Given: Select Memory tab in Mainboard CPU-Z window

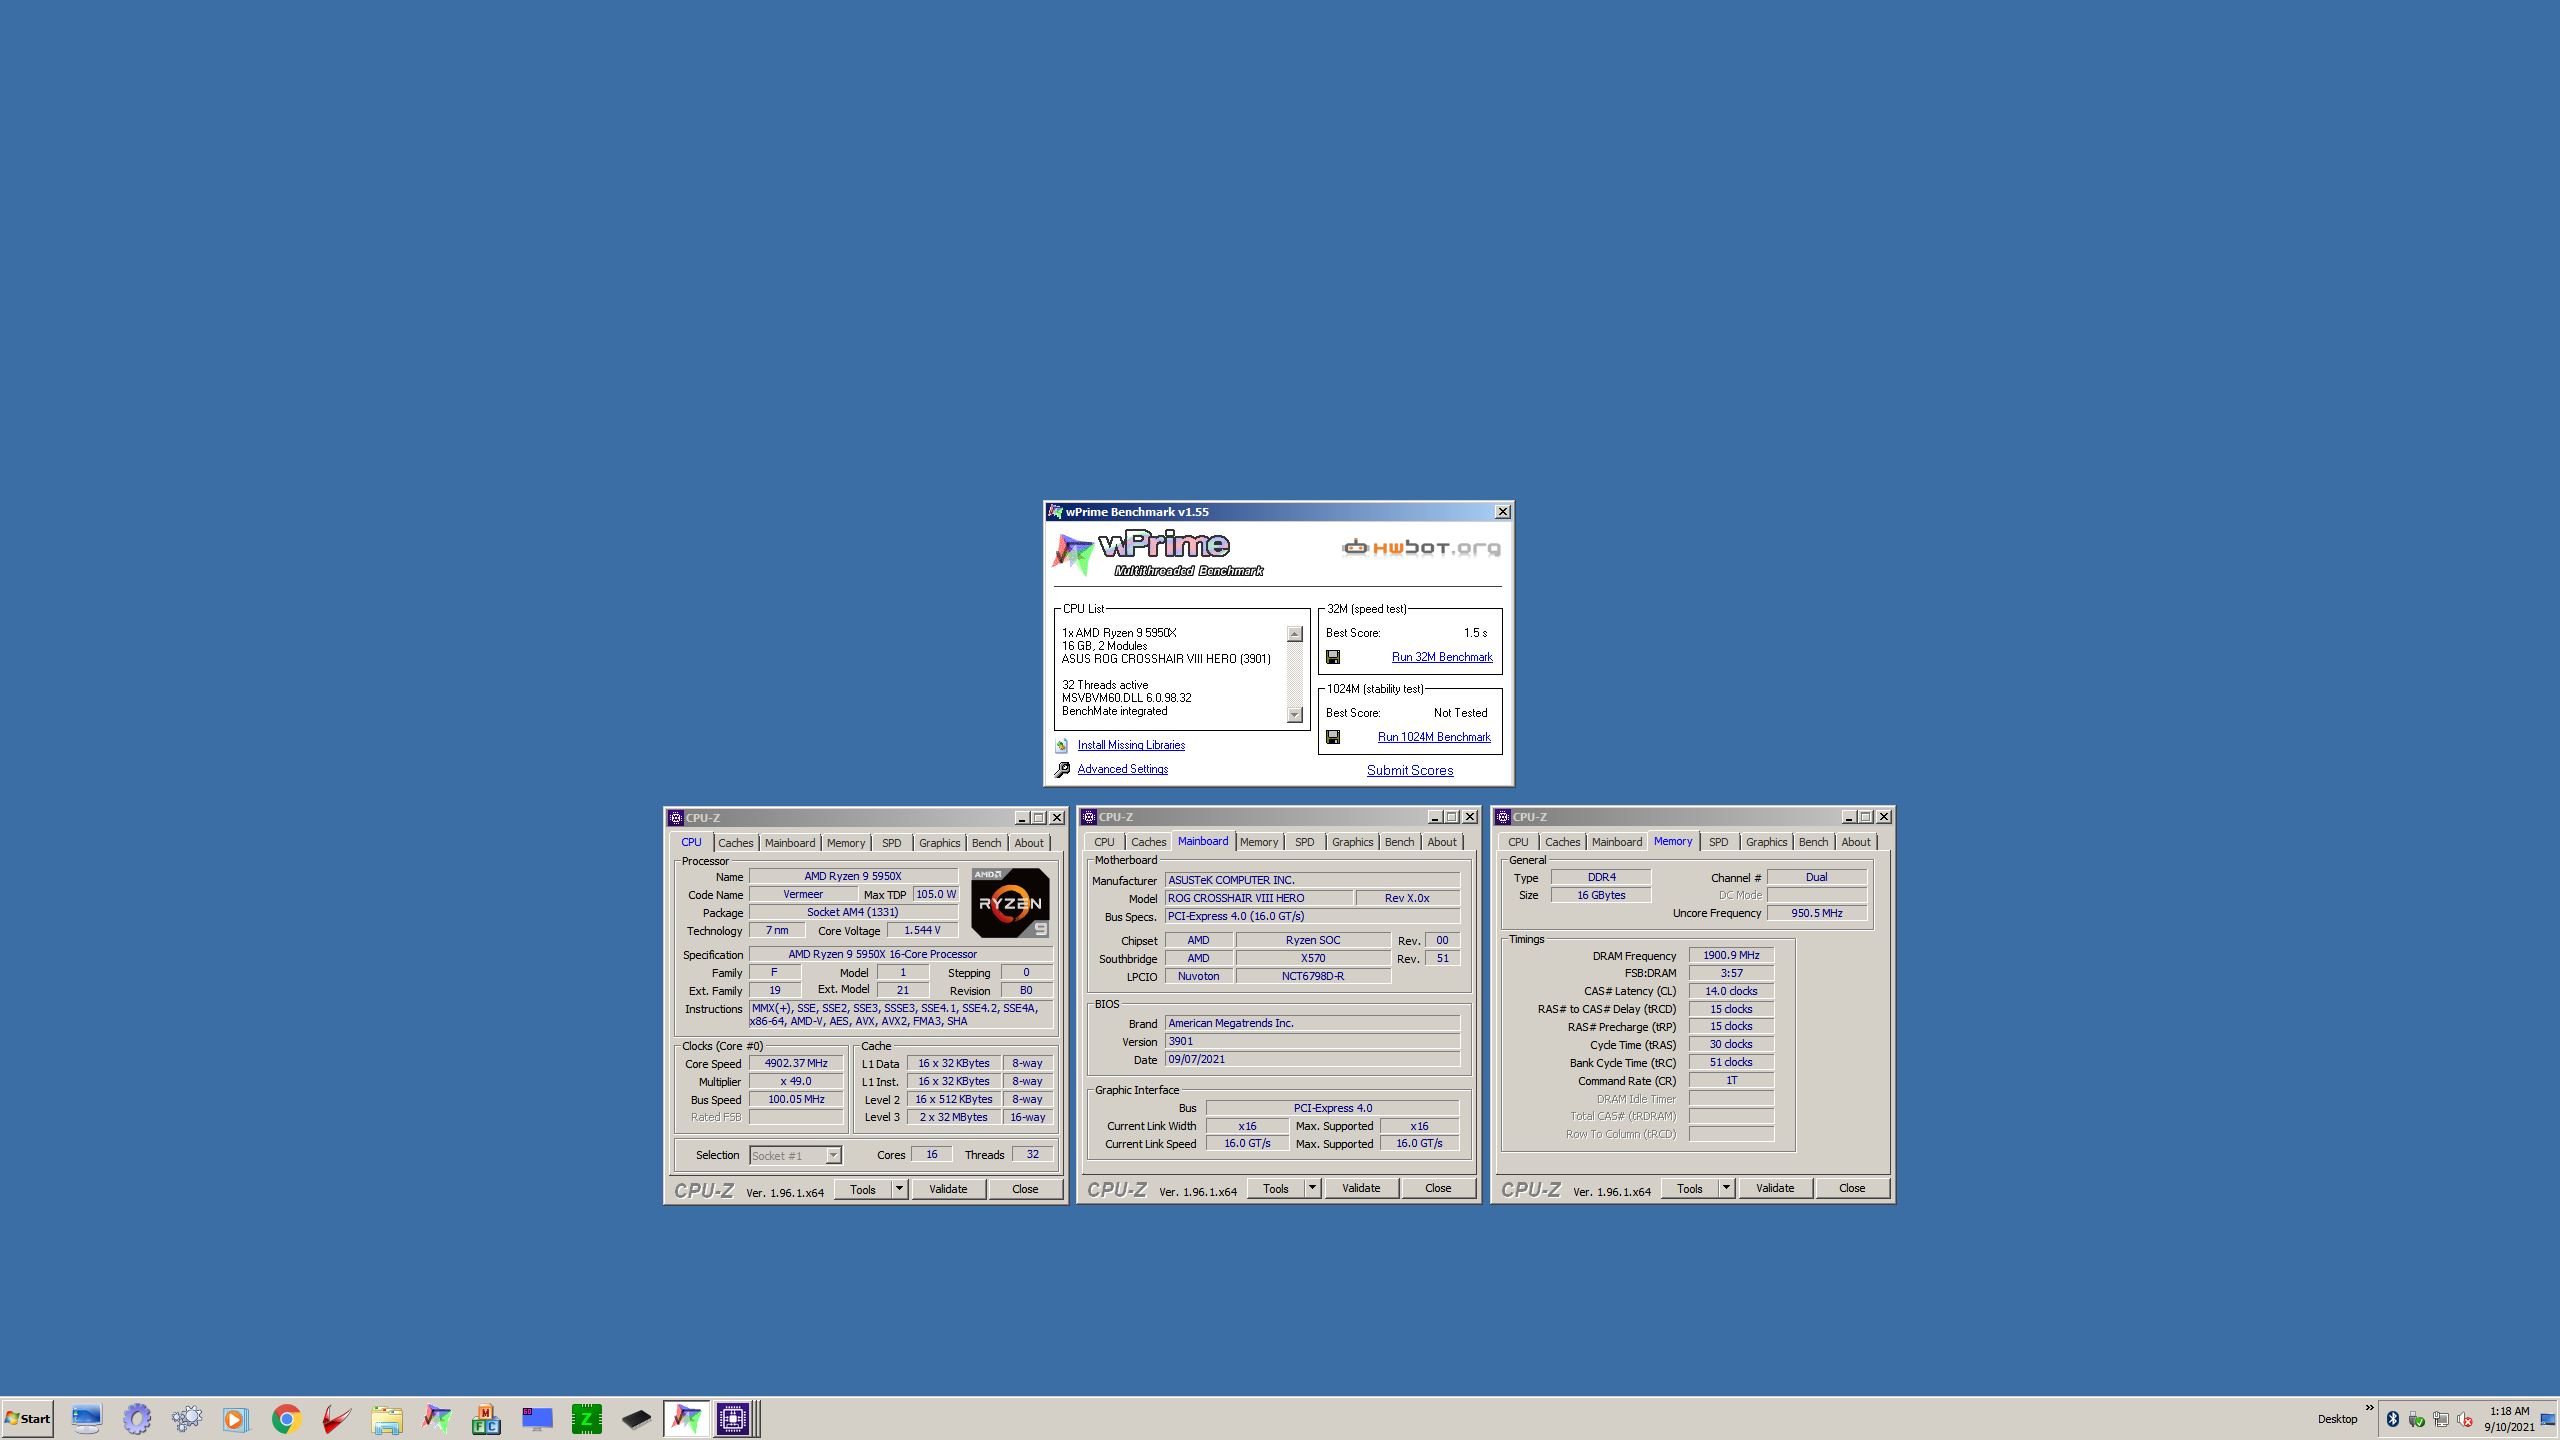Looking at the screenshot, I should click(1258, 842).
